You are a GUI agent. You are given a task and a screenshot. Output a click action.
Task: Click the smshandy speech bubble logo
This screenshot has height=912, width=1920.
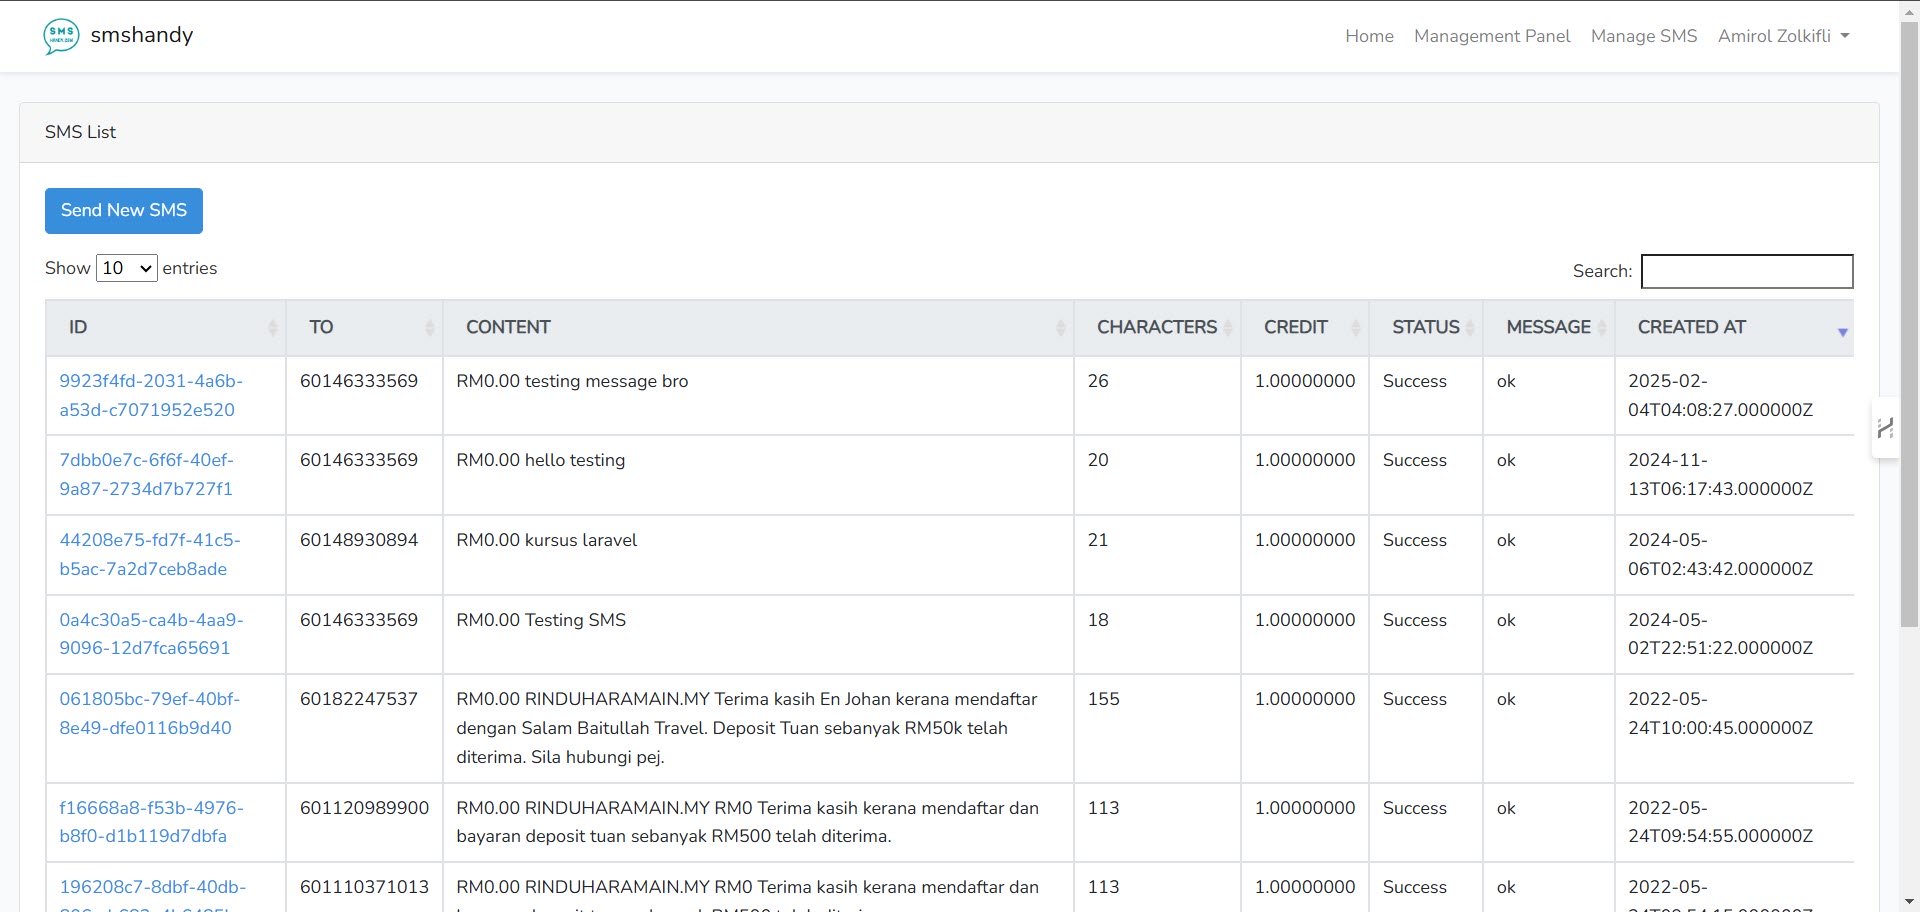61,36
